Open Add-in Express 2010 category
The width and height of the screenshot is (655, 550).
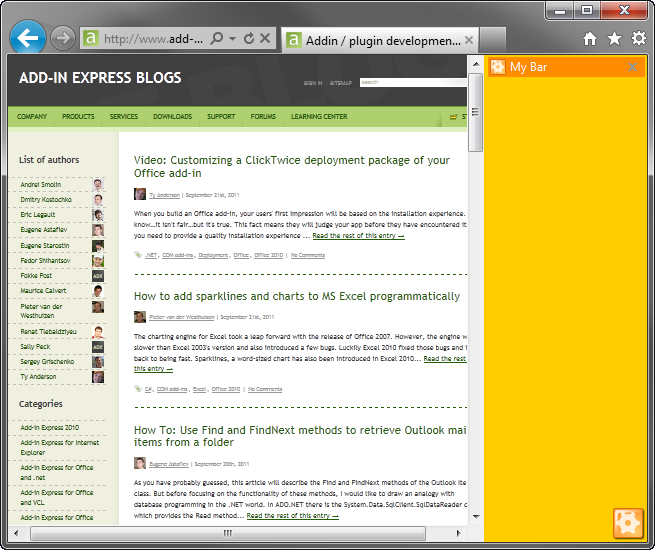pyautogui.click(x=50, y=428)
